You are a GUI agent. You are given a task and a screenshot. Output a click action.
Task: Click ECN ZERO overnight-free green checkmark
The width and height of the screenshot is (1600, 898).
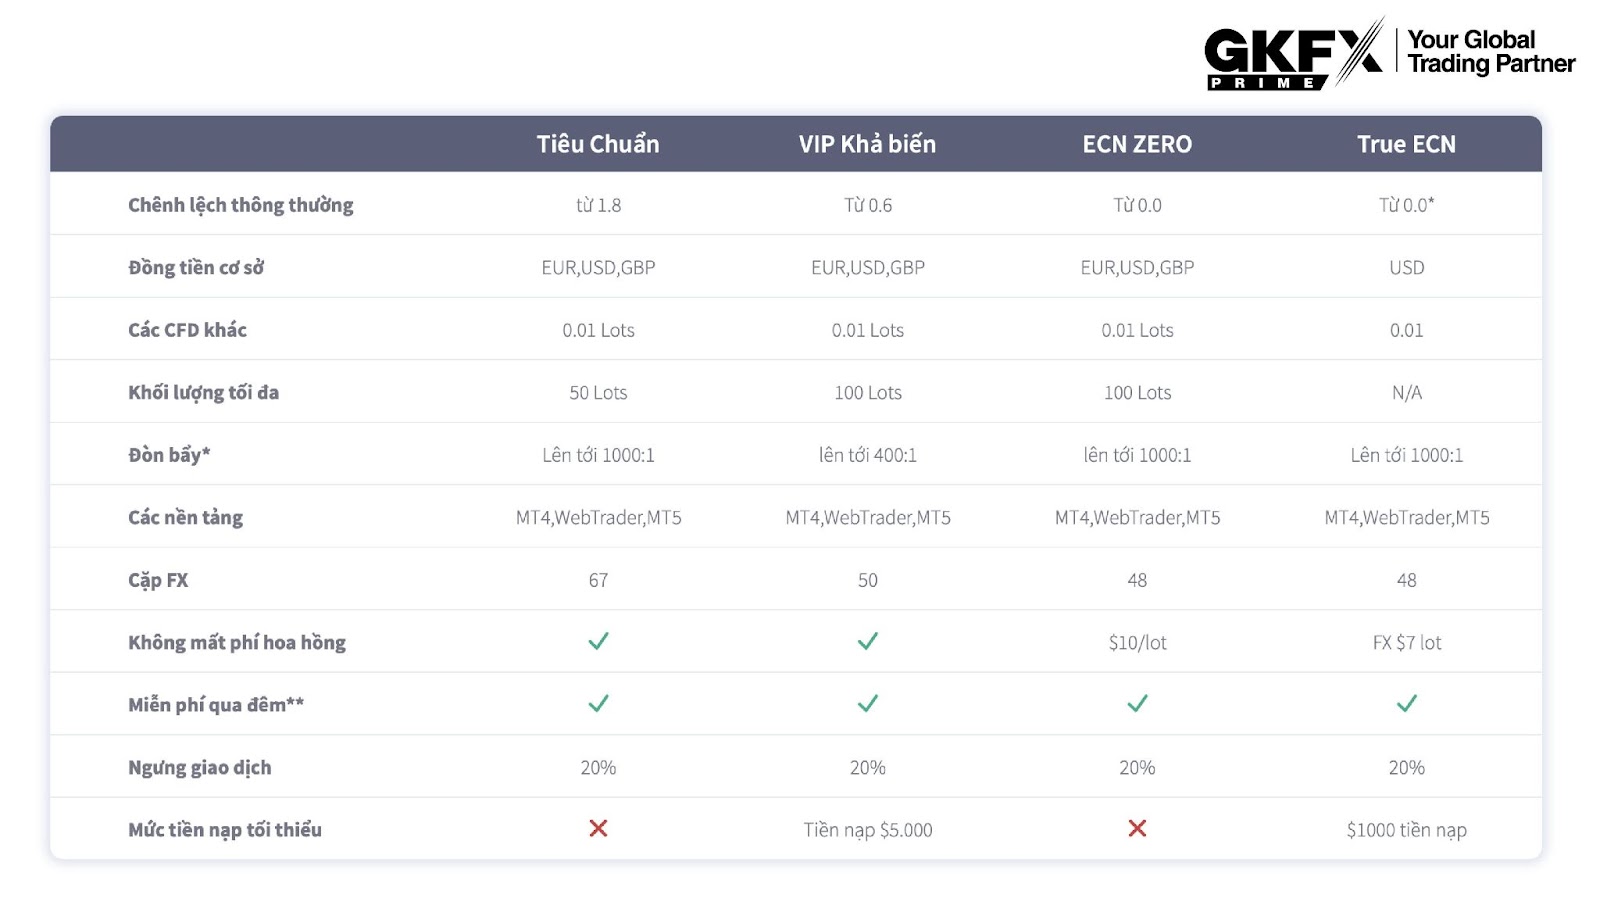tap(1137, 704)
